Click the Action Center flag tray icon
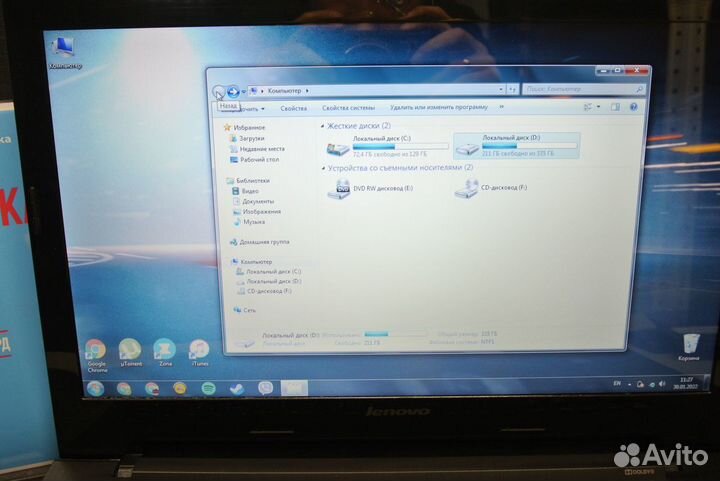Screen dimensions: 720x481 (640, 385)
